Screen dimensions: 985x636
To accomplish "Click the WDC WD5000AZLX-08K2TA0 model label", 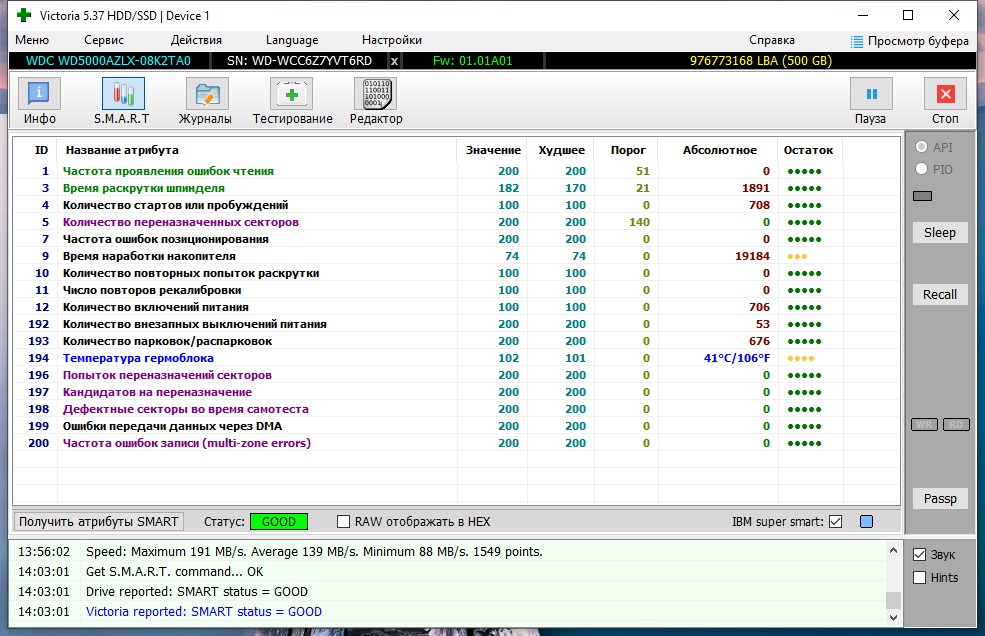I will tap(108, 61).
